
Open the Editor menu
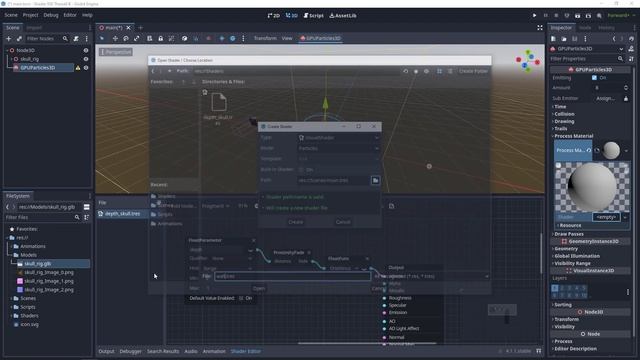(x=70, y=15)
